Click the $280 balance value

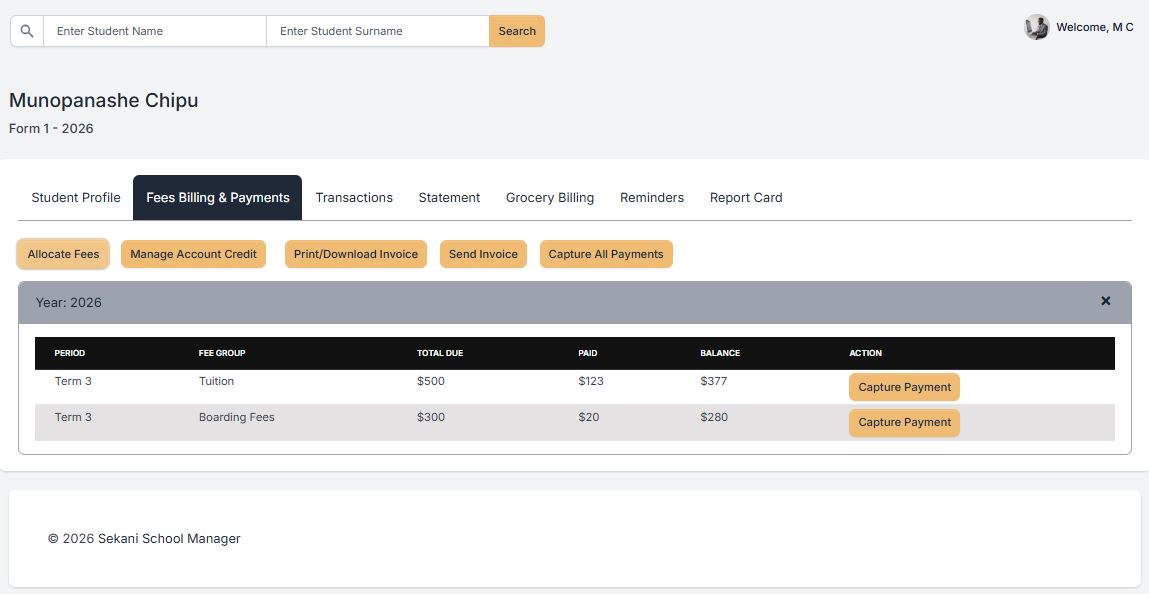coord(714,417)
